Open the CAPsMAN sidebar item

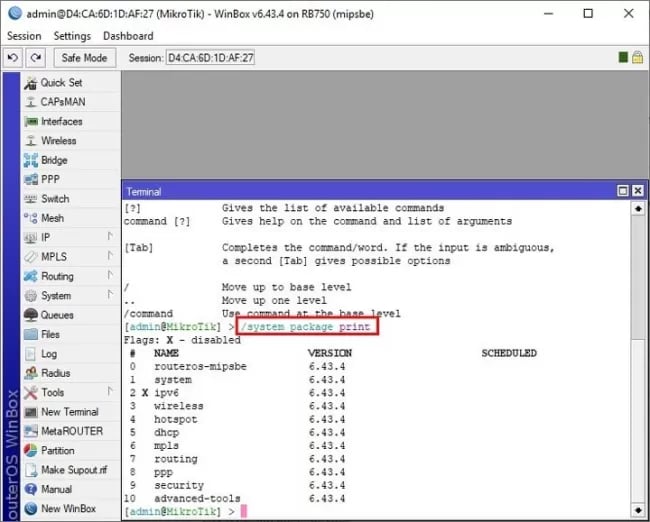pyautogui.click(x=70, y=102)
